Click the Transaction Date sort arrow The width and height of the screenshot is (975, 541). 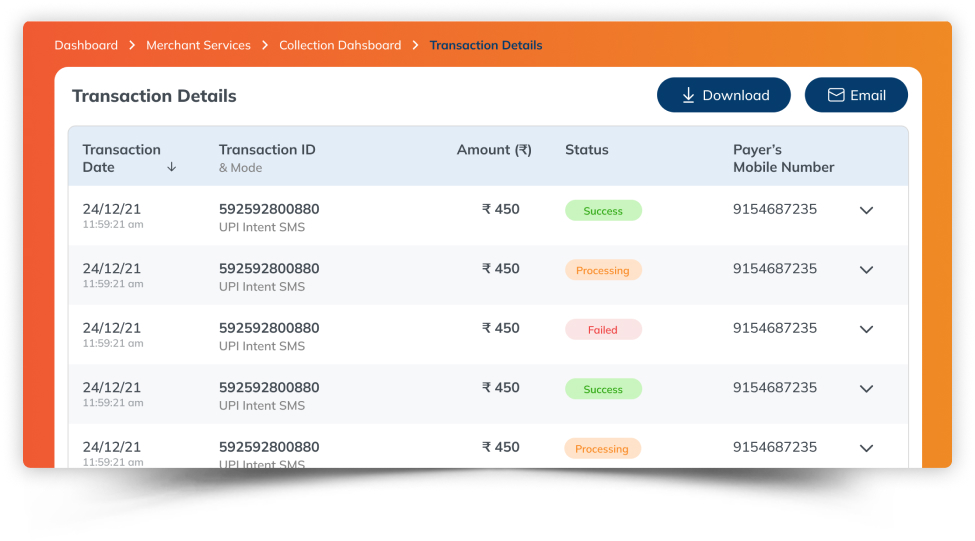[x=171, y=167]
